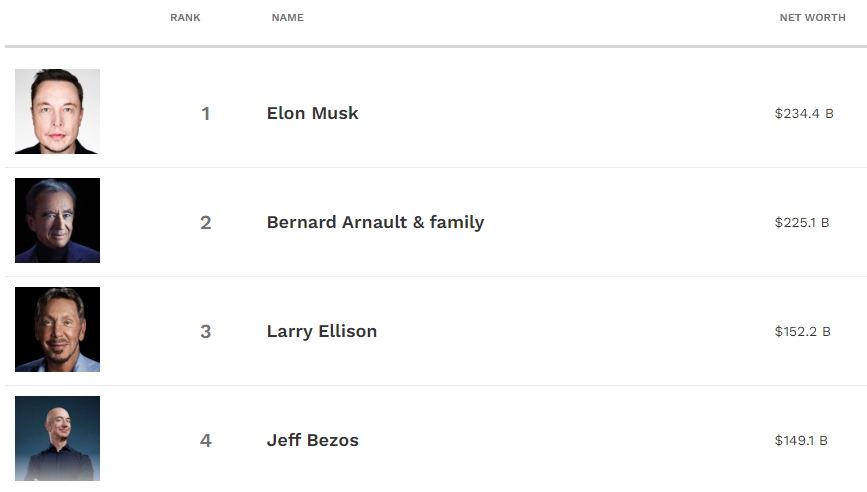Open the Elon Musk name link
This screenshot has width=867, height=492.
[x=312, y=113]
